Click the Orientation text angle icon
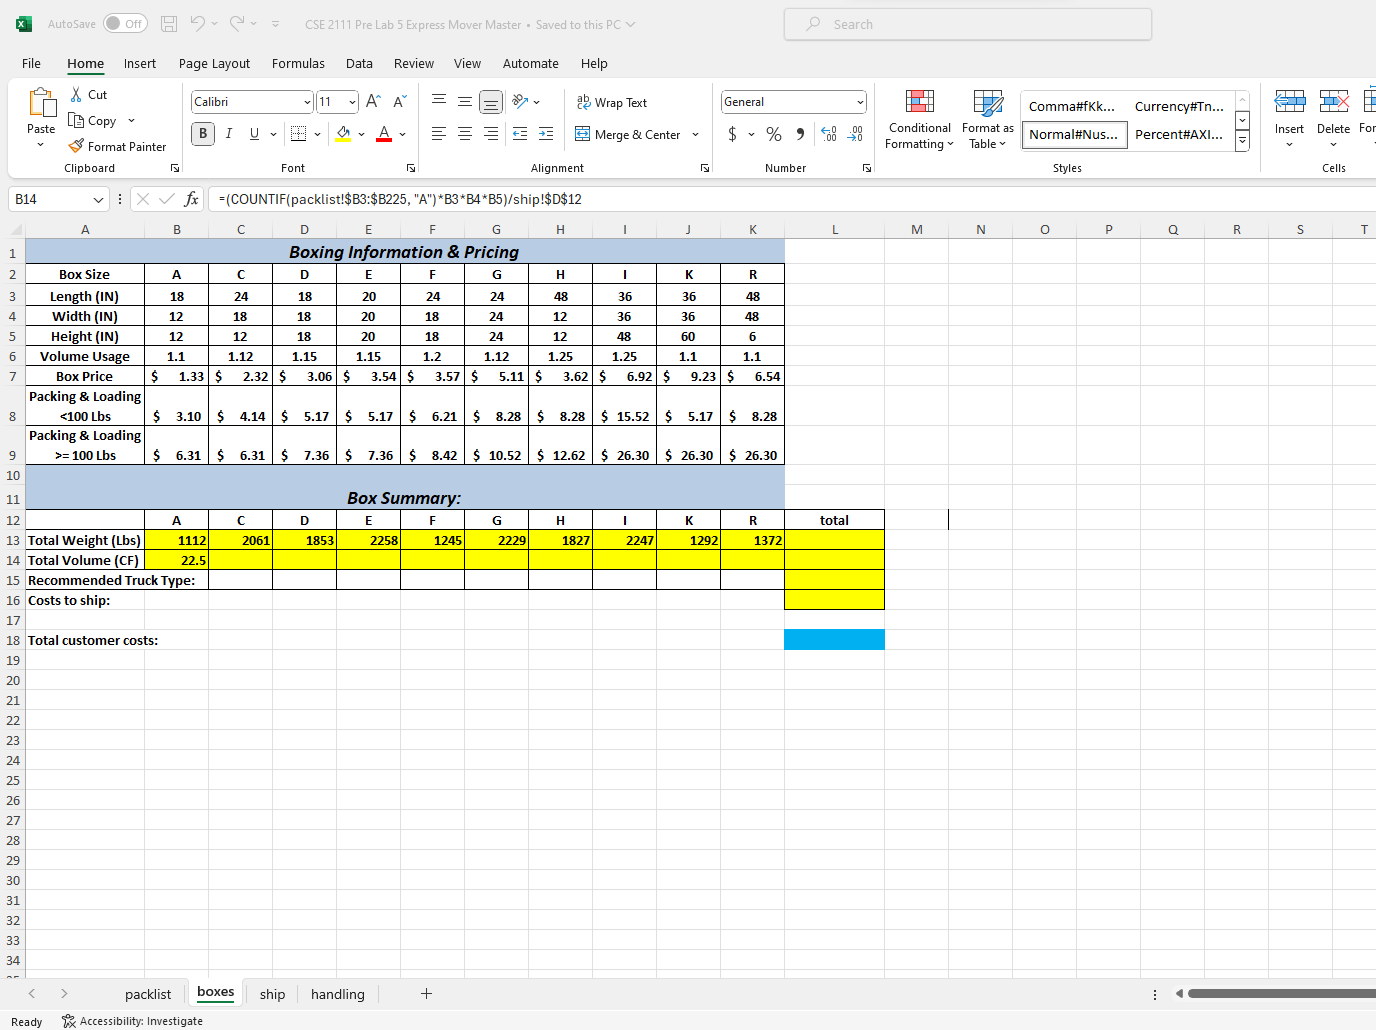The height and width of the screenshot is (1030, 1376). point(520,101)
